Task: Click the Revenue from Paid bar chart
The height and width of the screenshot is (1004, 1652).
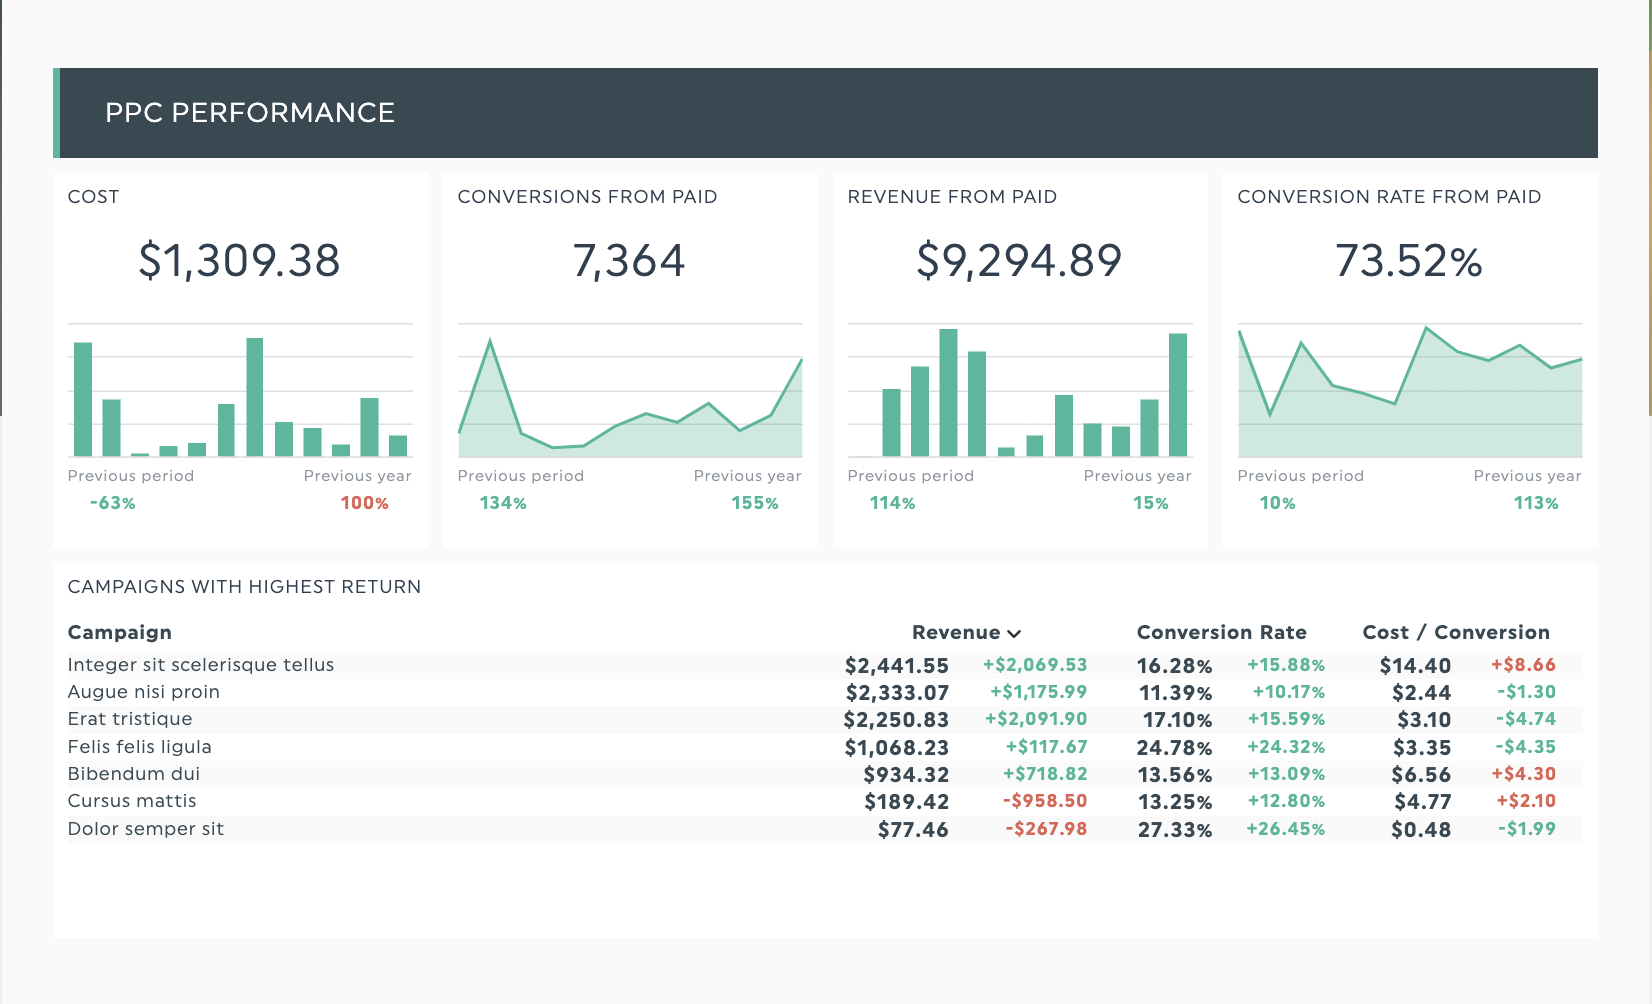Action: pyautogui.click(x=1020, y=391)
